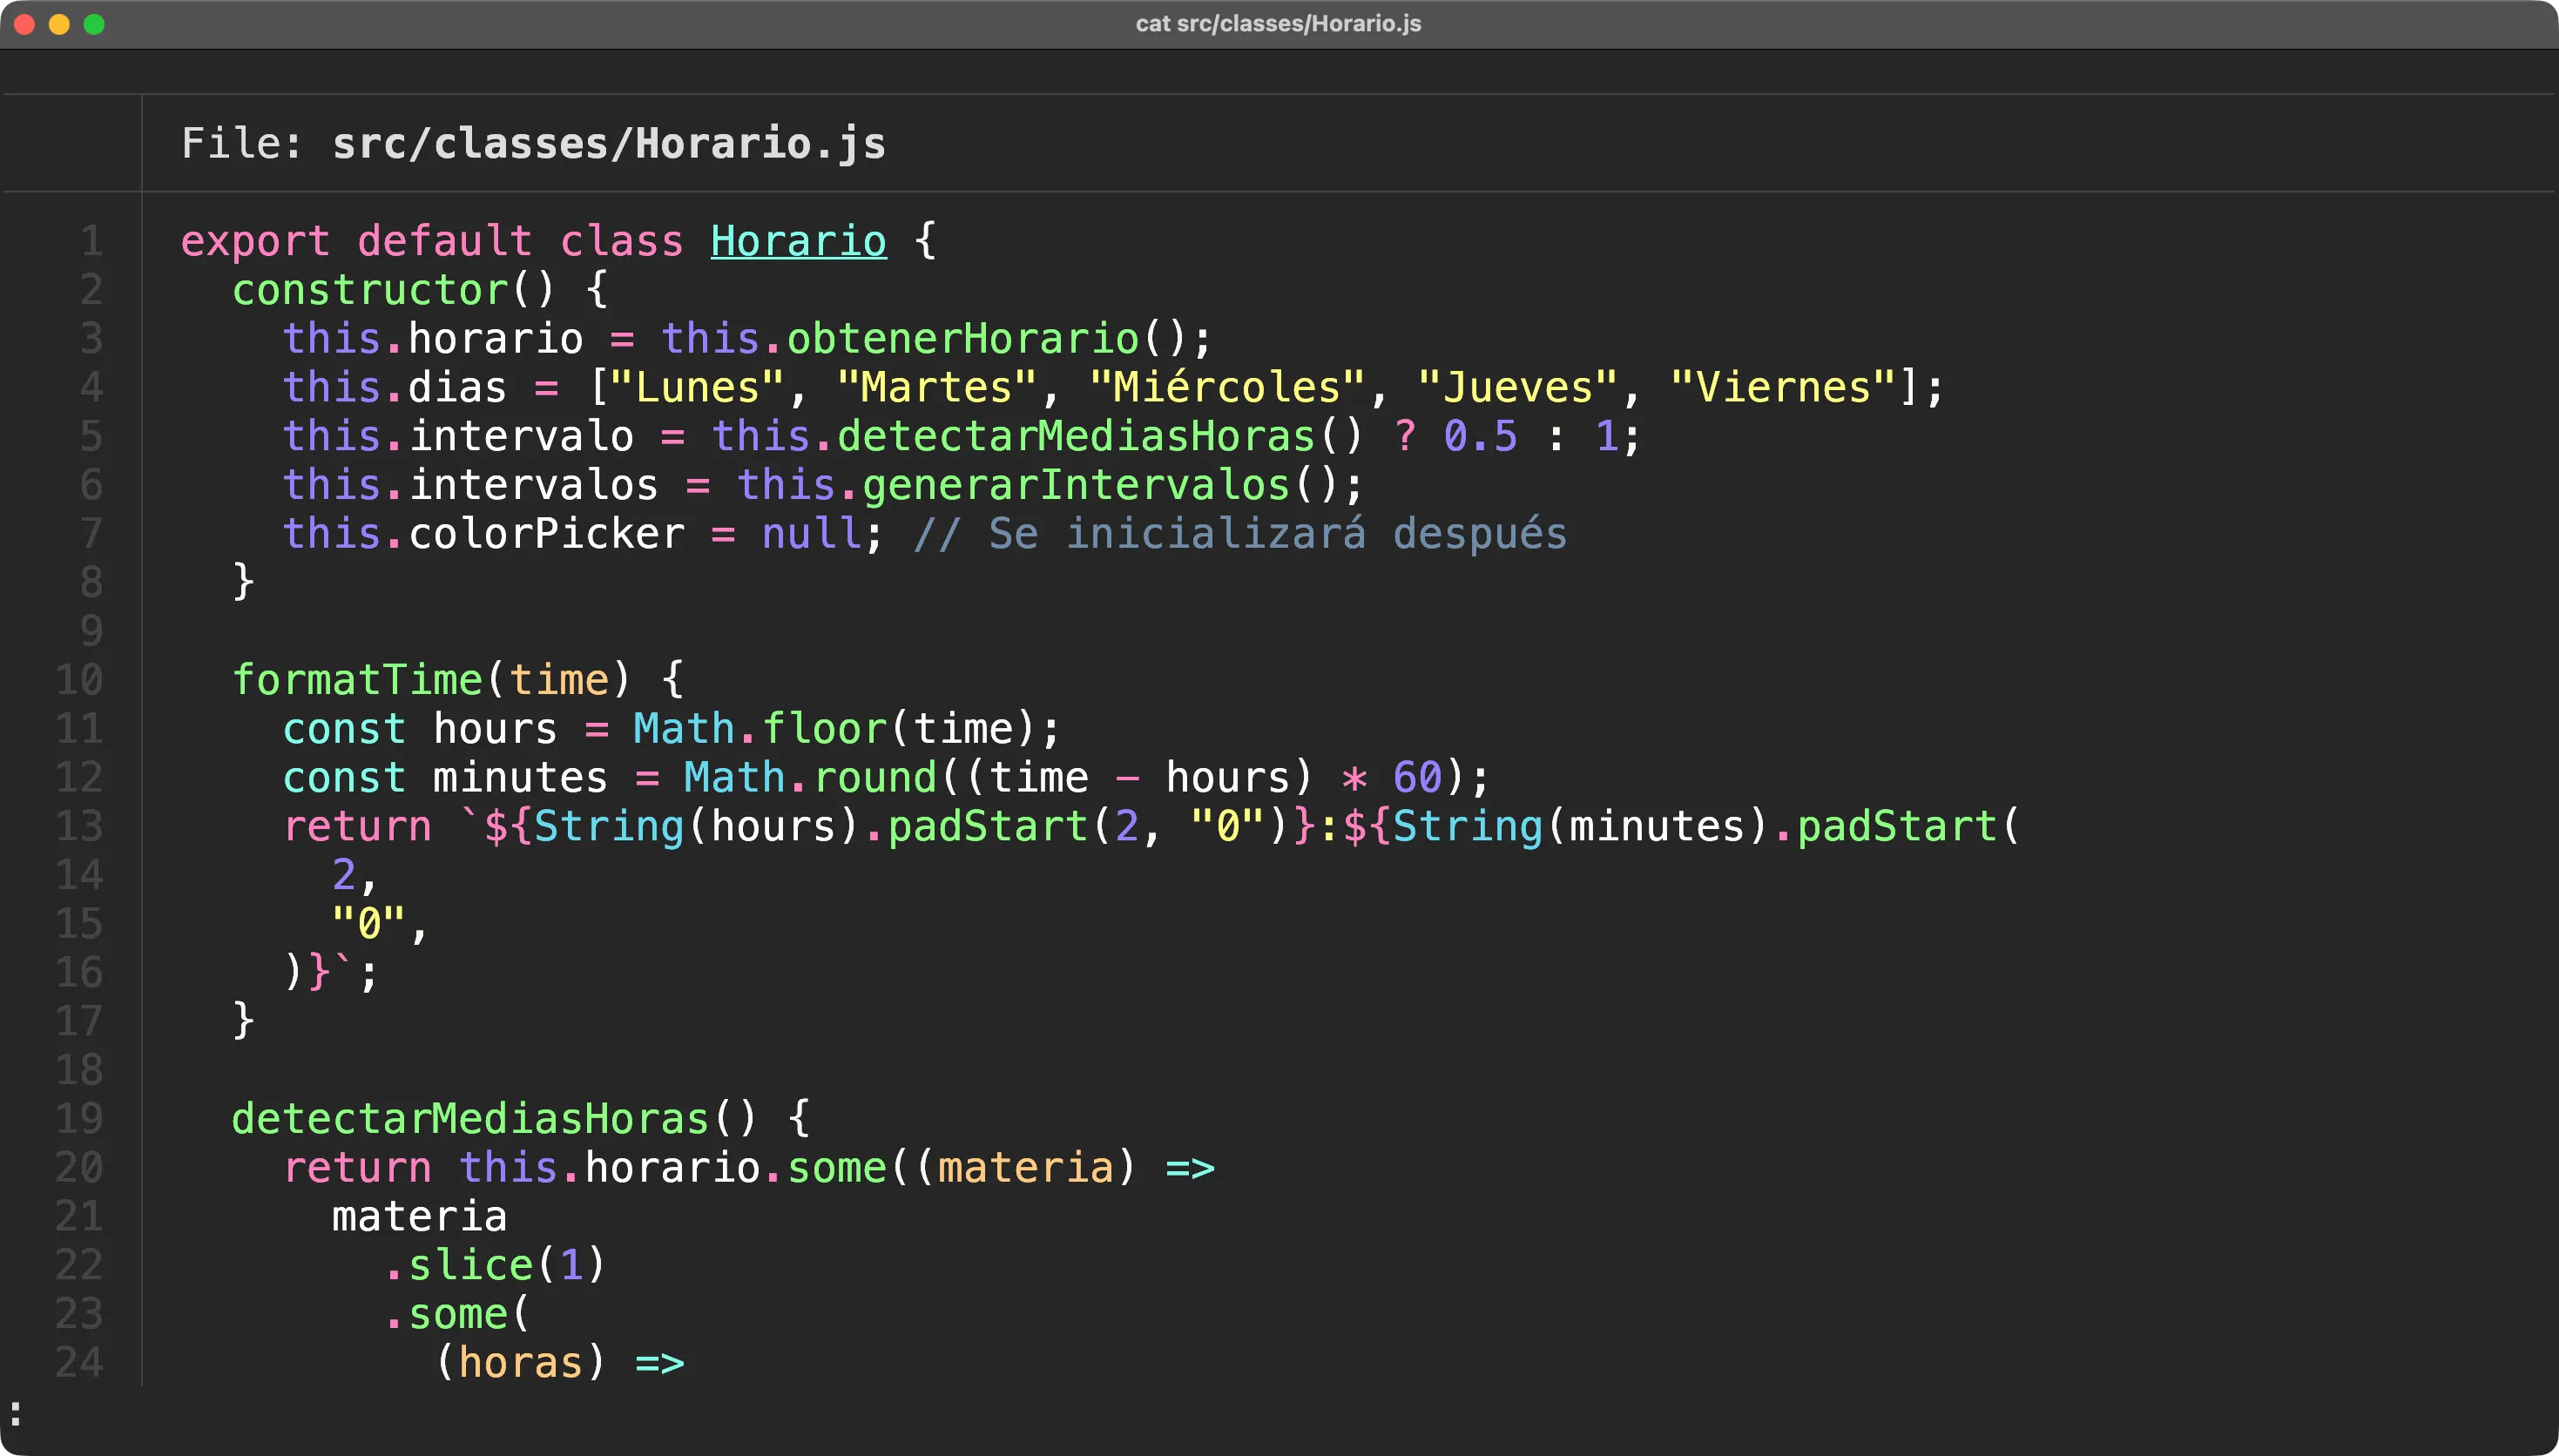Screen dimensions: 2559x1456
Task: Click the obtenerHorario call on line 3
Action: [x=962, y=338]
